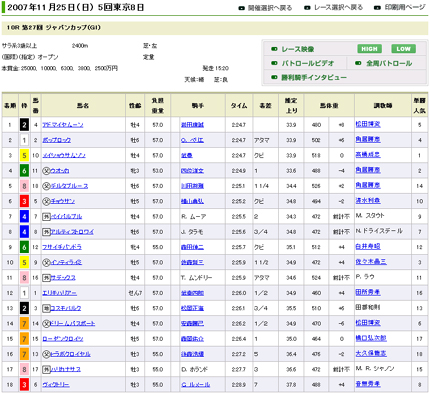Open horse ヒラボクロイヤル page
This screenshot has width=430, height=394.
point(70,354)
